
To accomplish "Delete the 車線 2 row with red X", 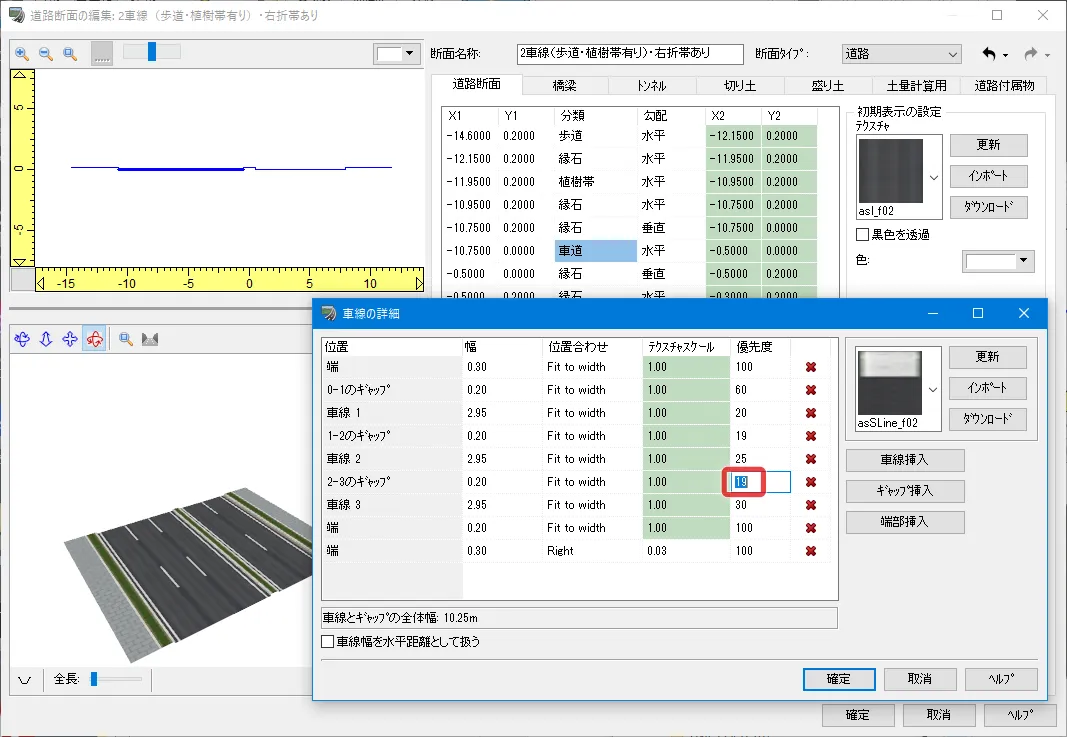I will [x=811, y=459].
